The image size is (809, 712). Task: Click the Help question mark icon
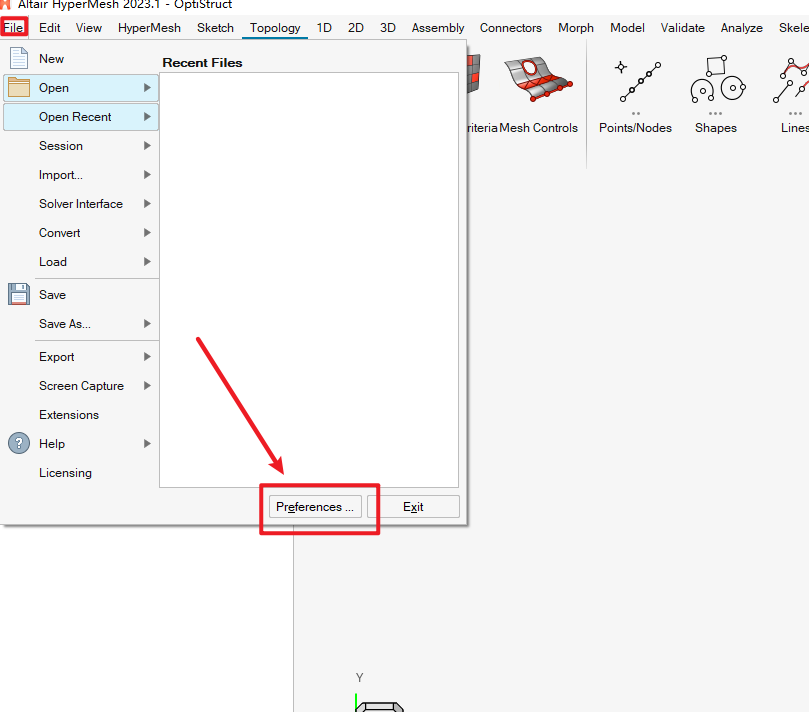pos(19,444)
